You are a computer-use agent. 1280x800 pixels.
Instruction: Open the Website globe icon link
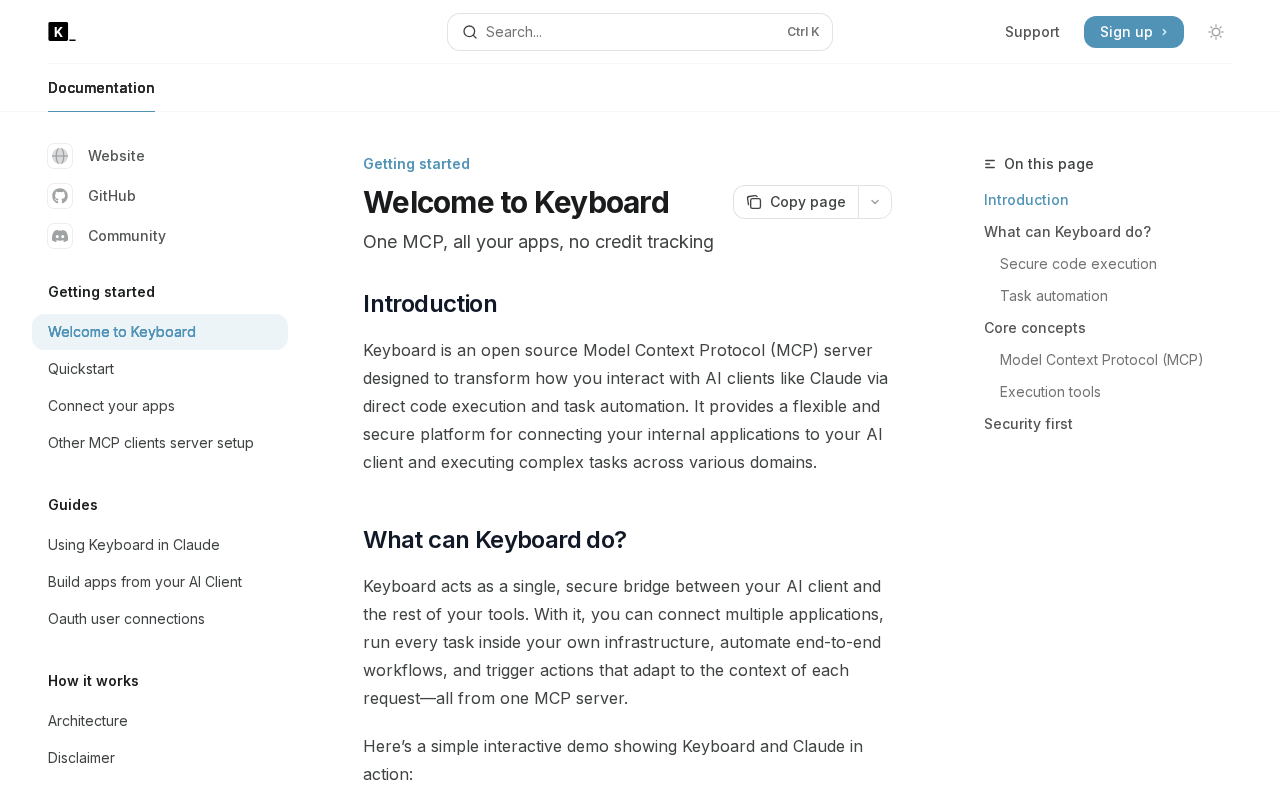[x=60, y=156]
